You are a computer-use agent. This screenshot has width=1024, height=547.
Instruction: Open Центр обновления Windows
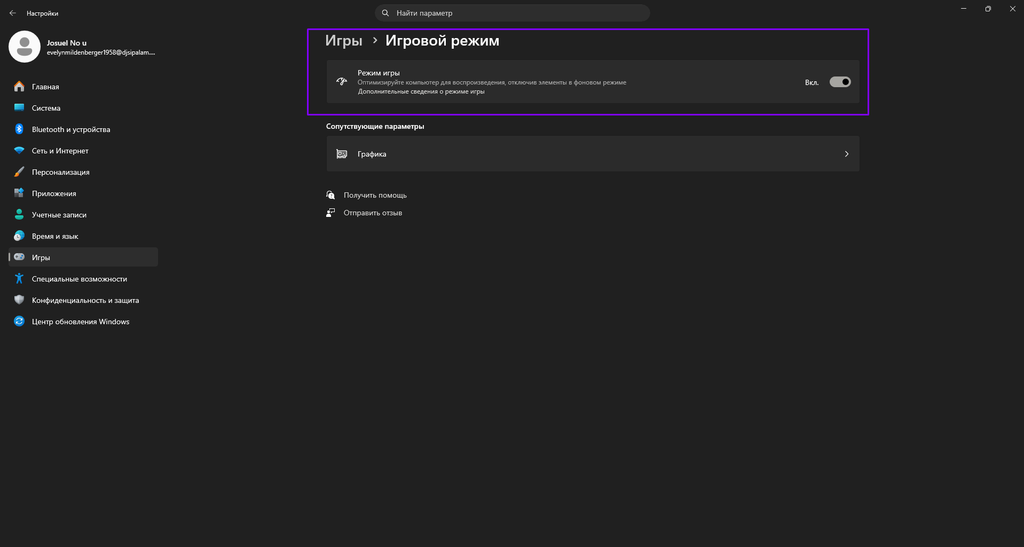click(83, 321)
